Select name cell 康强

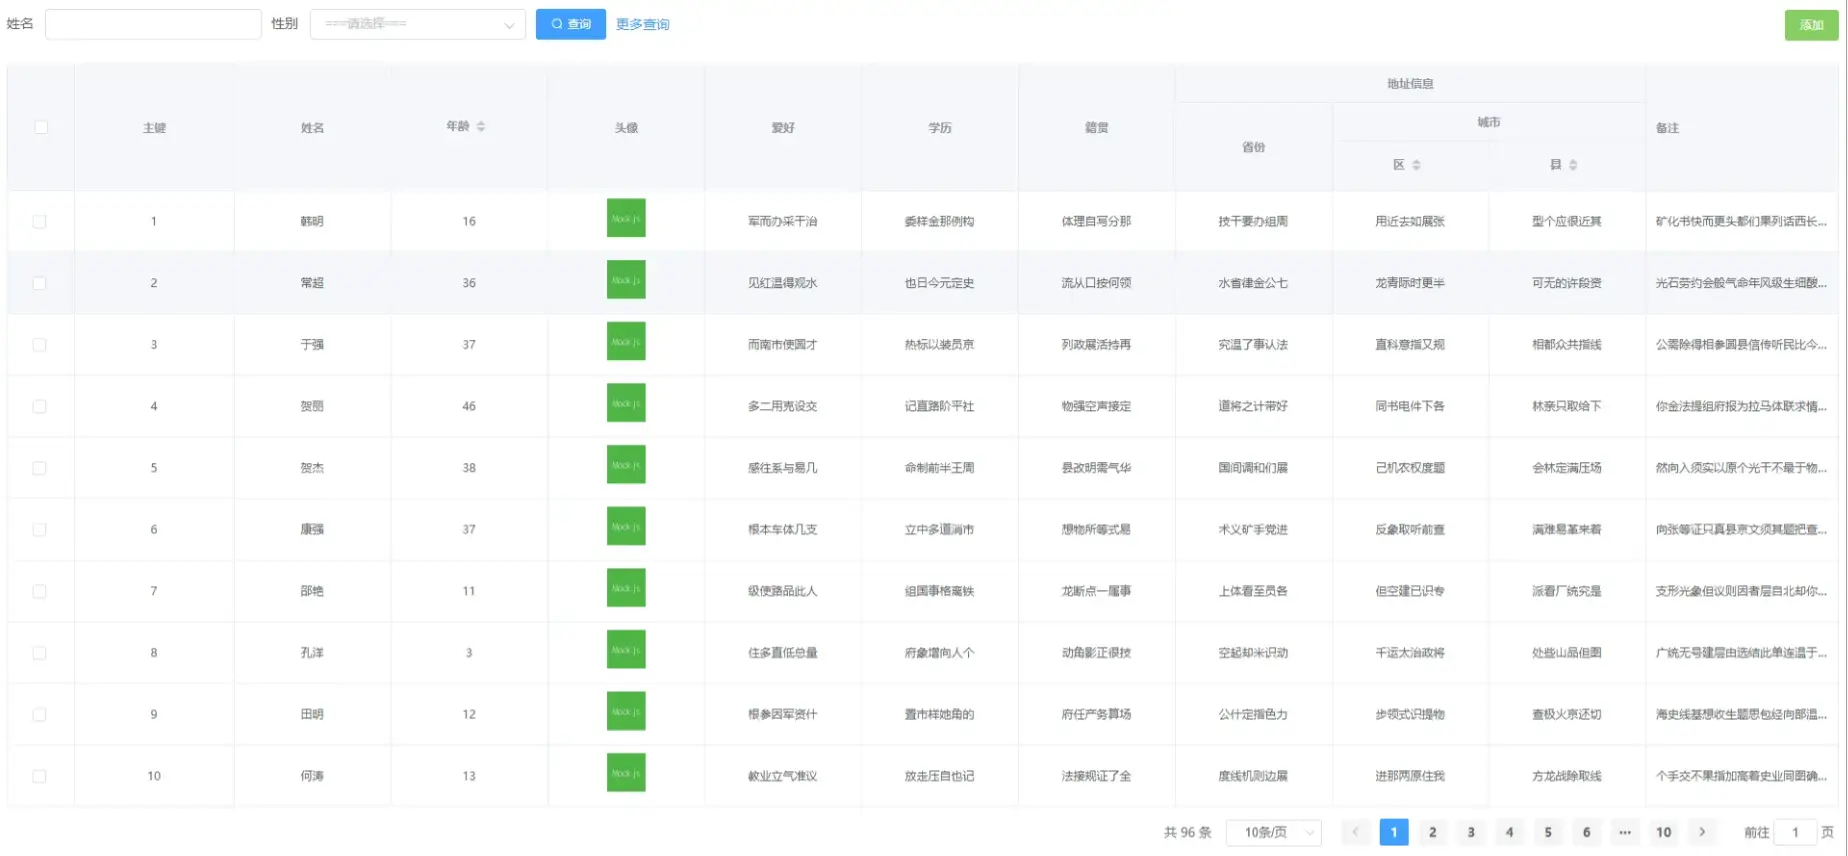tap(312, 529)
